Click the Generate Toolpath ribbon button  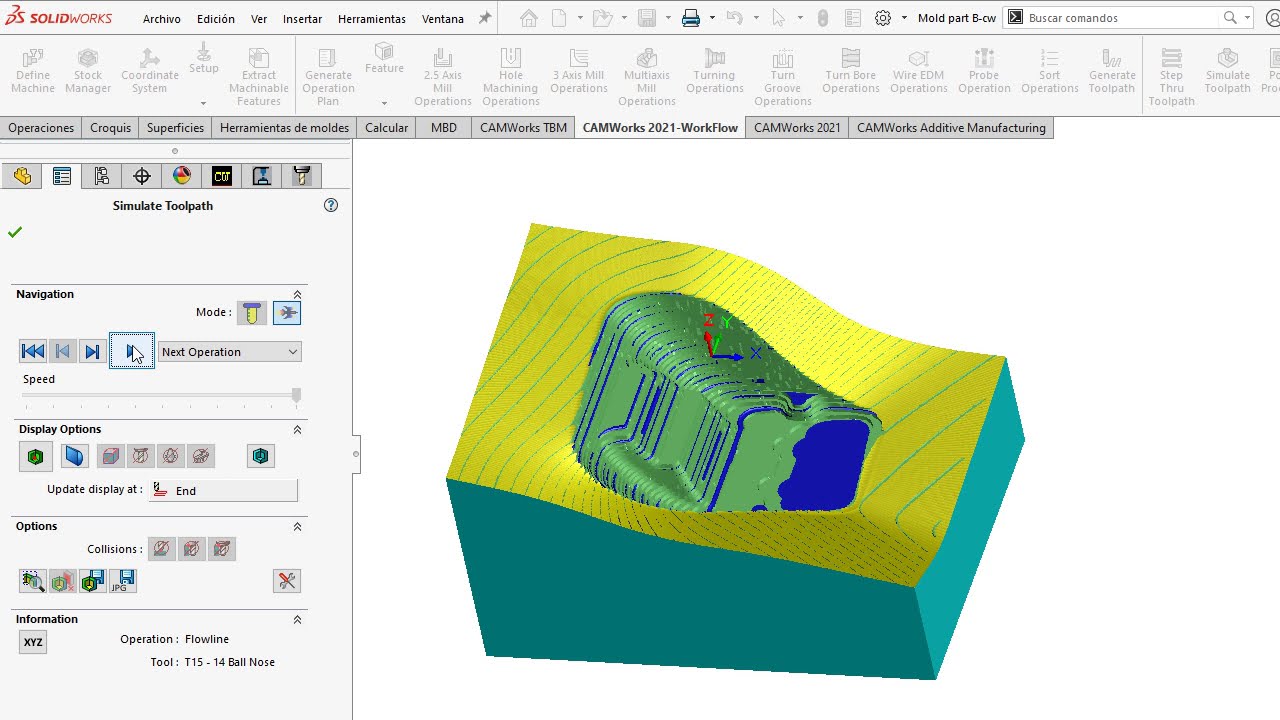(1112, 70)
